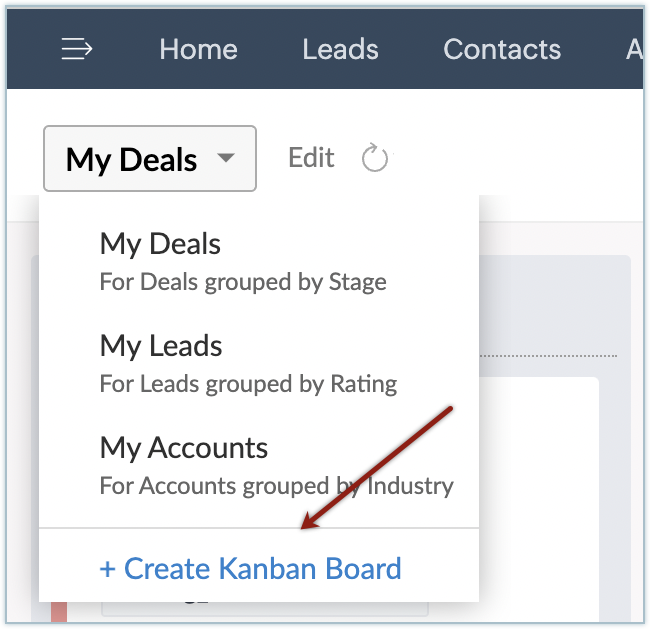Click the white kanban card behind the dropdown
Image resolution: width=650 pixels, height=629 pixels.
(540, 450)
